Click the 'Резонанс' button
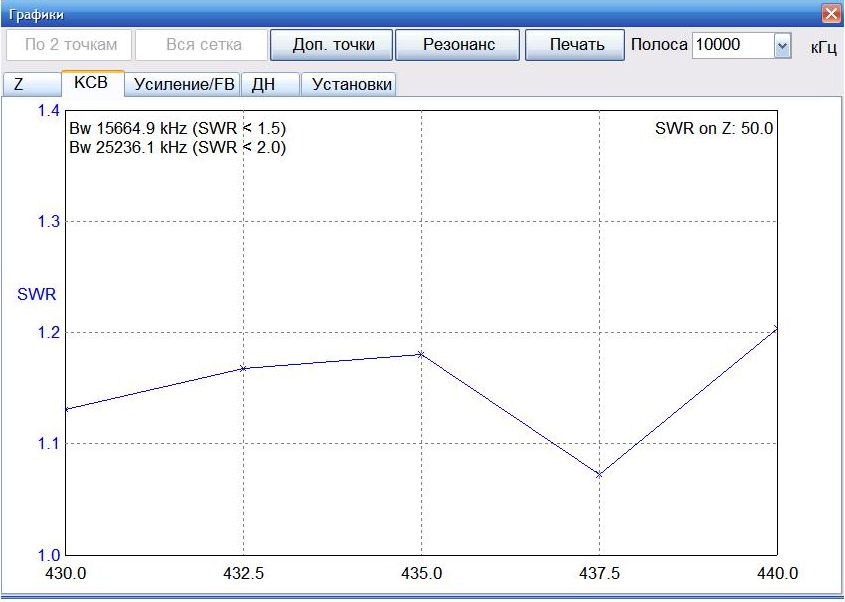The height and width of the screenshot is (602, 845). click(x=458, y=45)
